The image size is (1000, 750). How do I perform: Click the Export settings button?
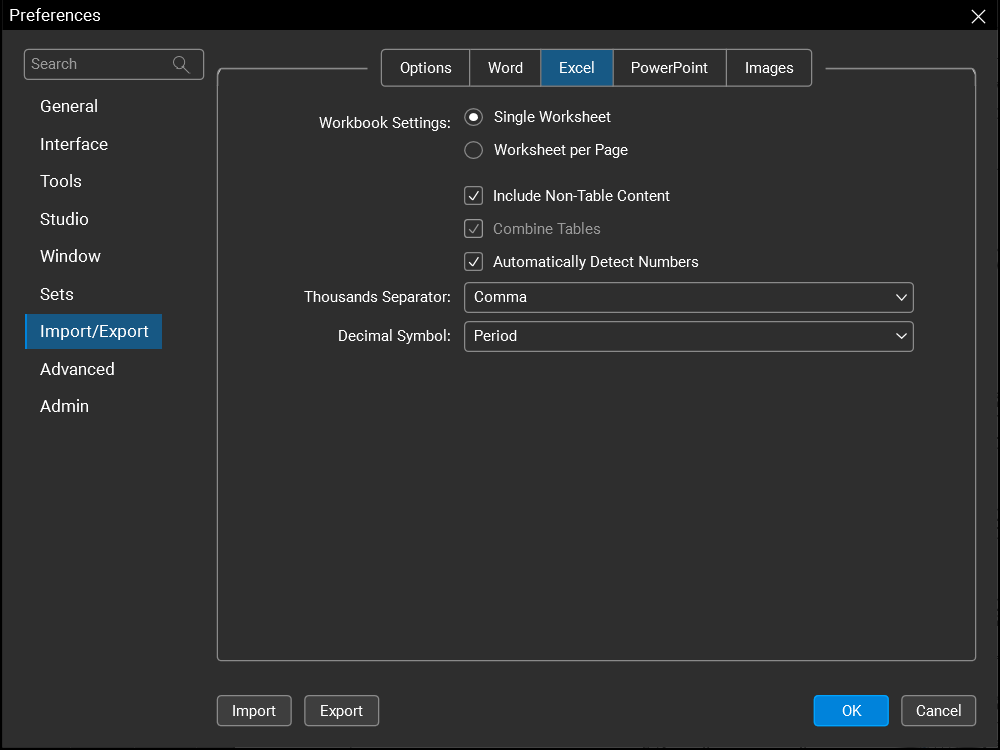coord(341,711)
